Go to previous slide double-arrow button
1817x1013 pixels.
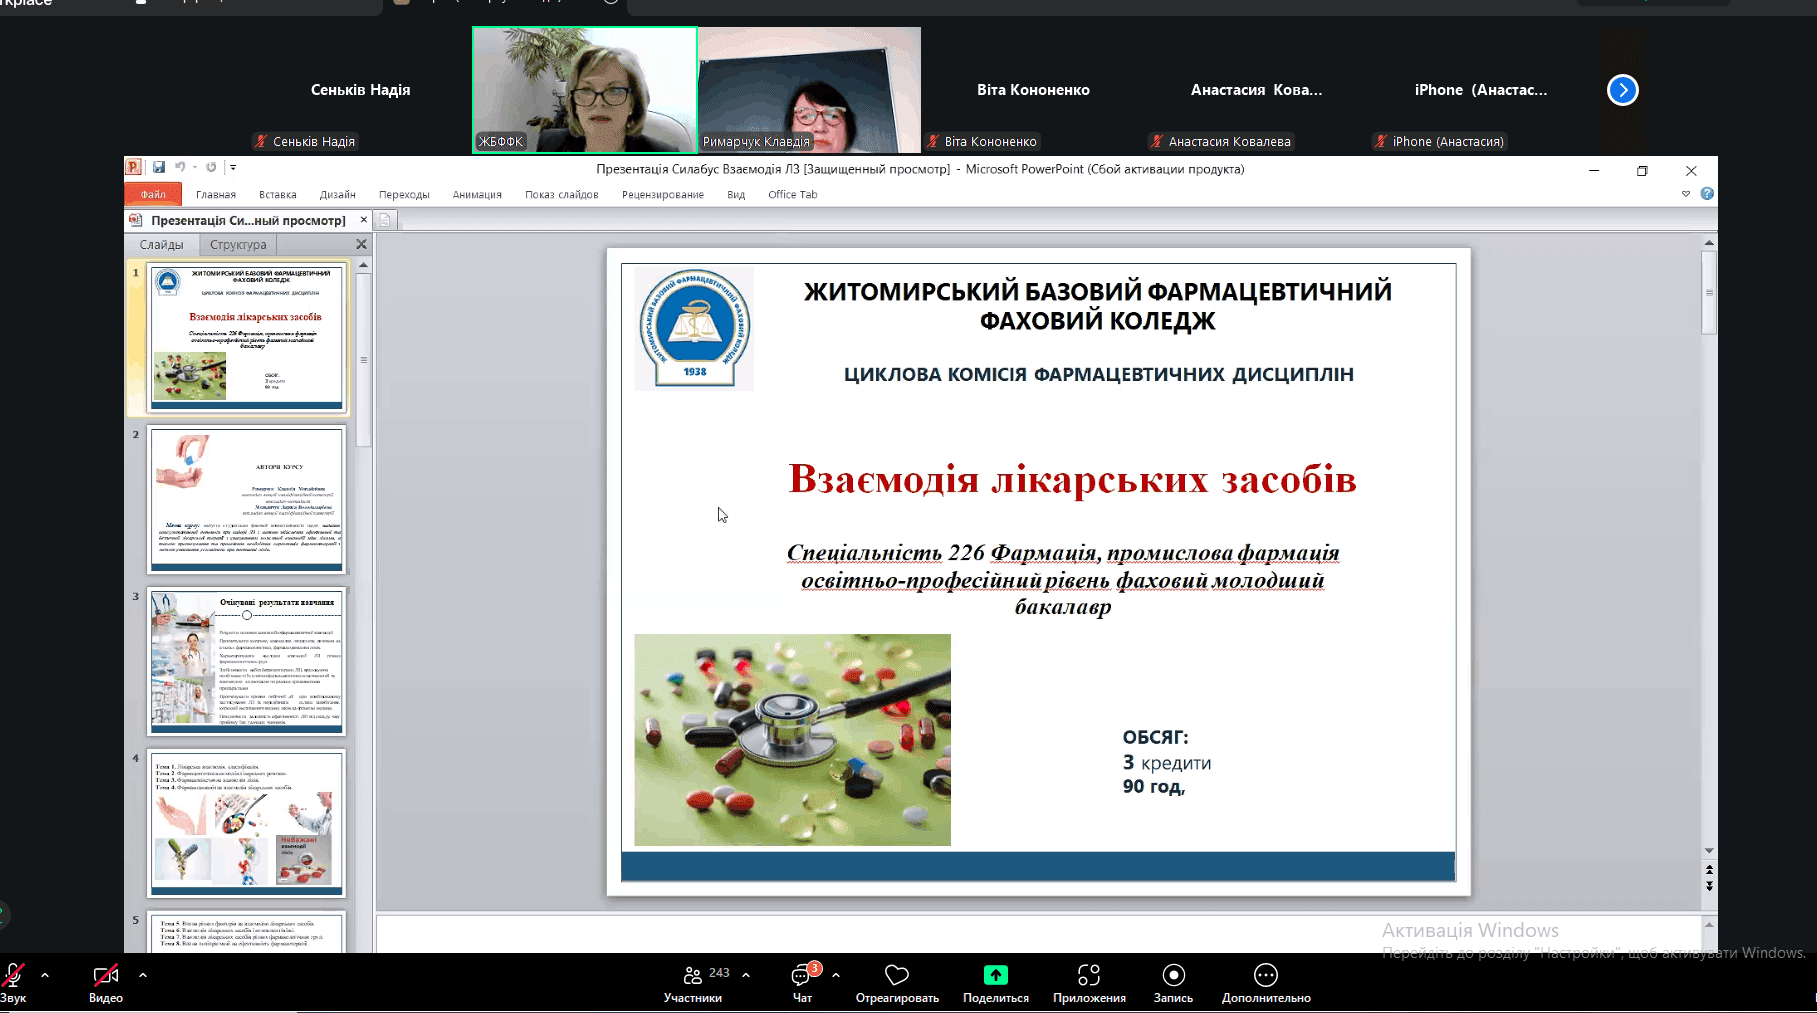pos(1709,870)
